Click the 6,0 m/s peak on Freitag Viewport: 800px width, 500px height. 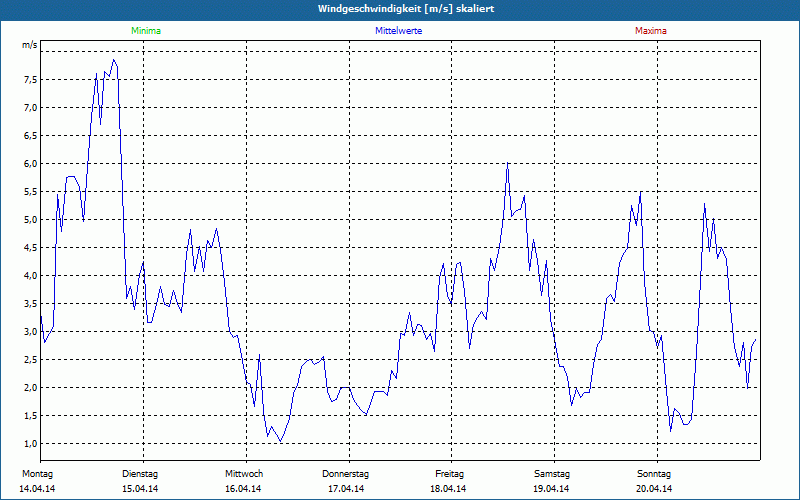507,163
